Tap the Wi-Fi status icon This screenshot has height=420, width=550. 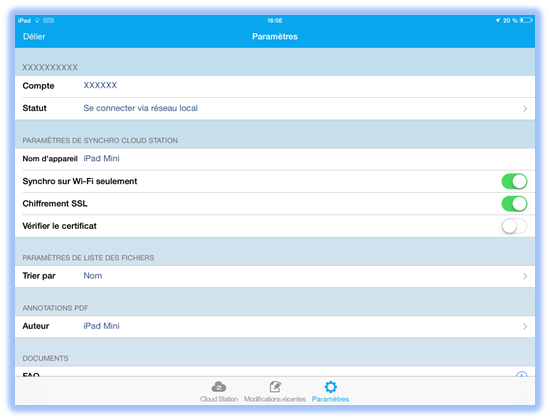coord(37,21)
